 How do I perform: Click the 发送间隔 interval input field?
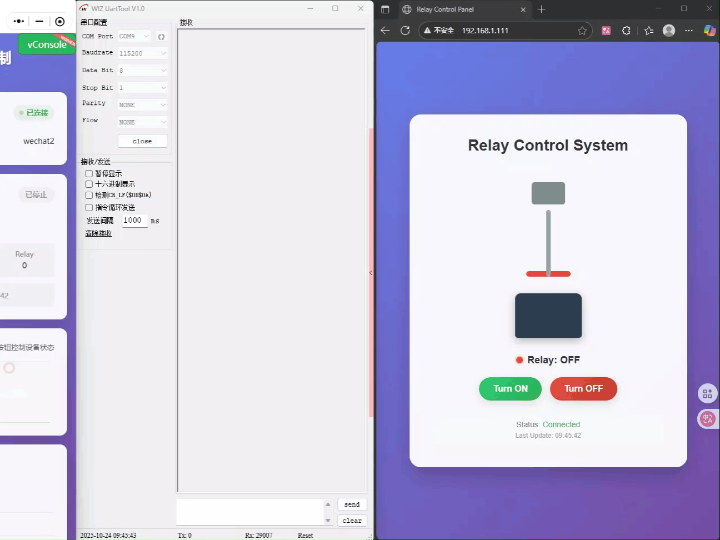[134, 220]
